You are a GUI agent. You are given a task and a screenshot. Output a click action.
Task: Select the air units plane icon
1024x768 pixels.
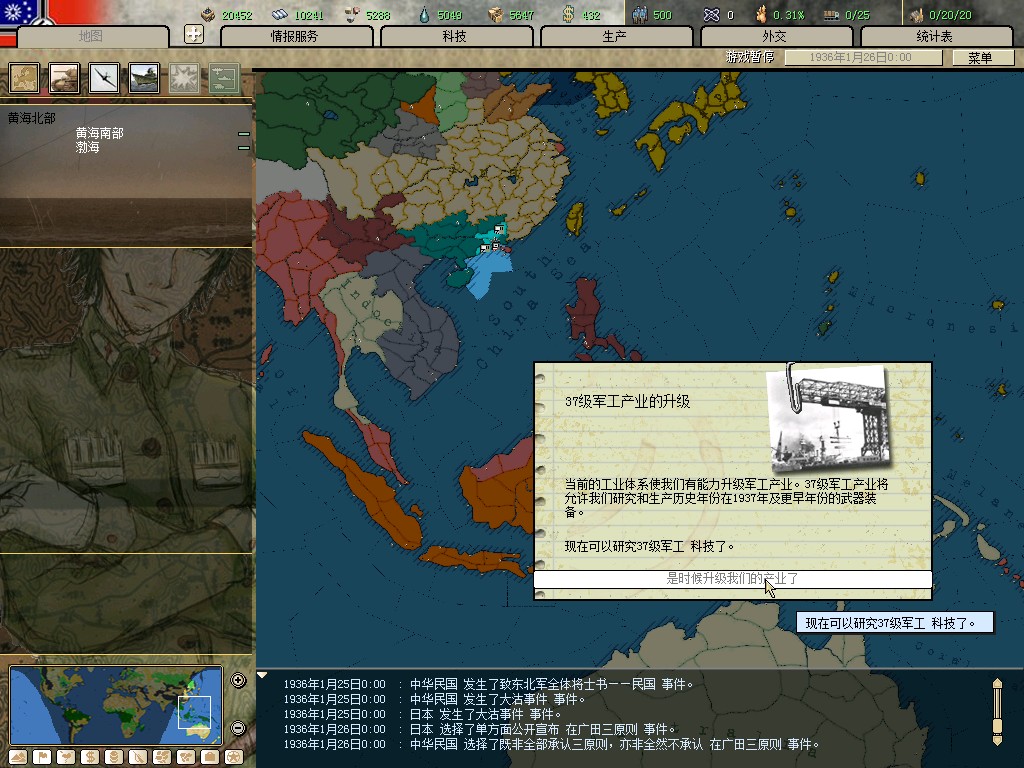pos(104,78)
